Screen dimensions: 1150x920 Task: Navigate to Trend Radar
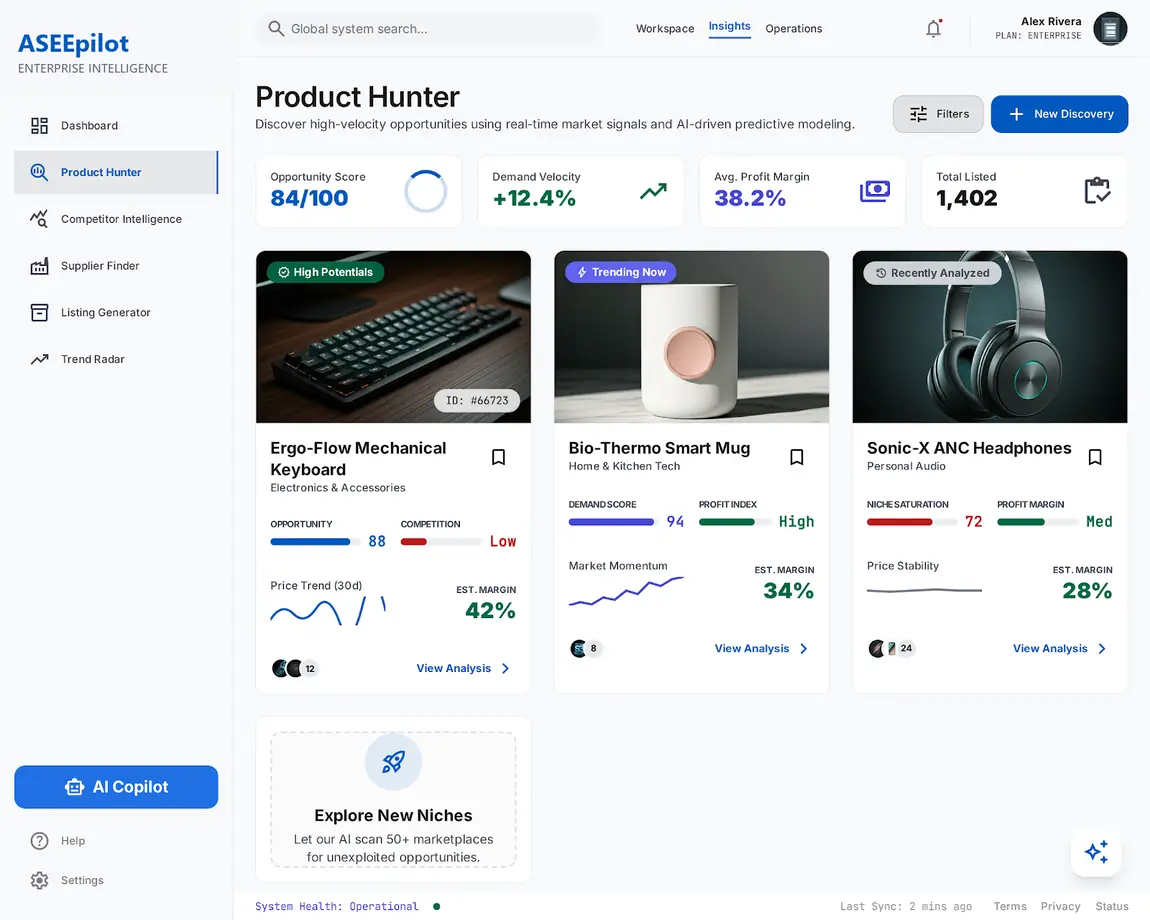pyautogui.click(x=116, y=359)
